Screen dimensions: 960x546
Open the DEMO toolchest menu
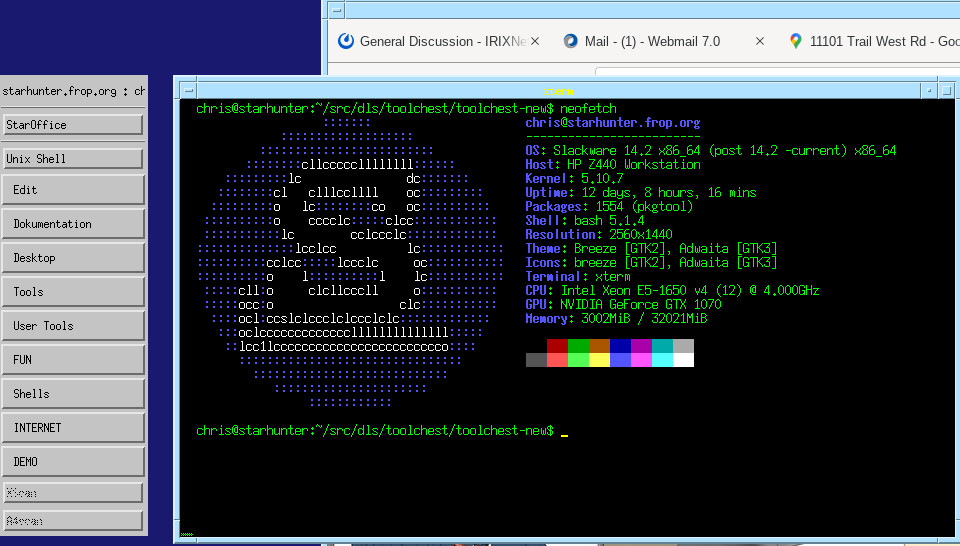73,462
